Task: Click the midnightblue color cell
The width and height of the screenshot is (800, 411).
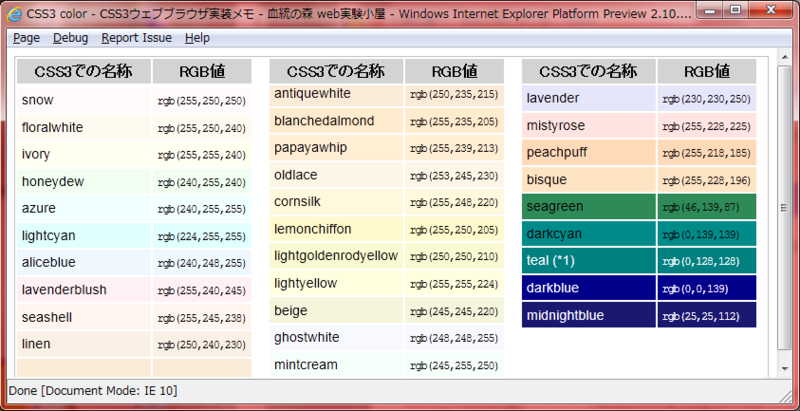Action: [589, 315]
